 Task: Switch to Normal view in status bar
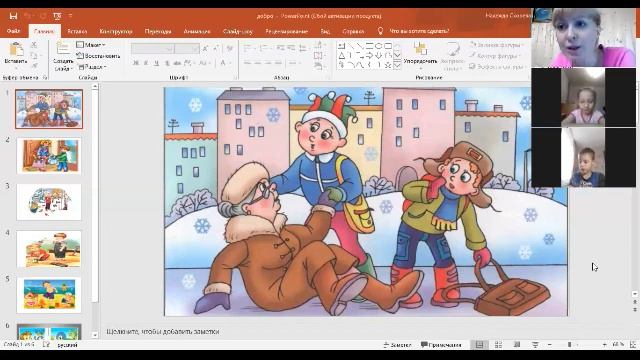[480, 345]
